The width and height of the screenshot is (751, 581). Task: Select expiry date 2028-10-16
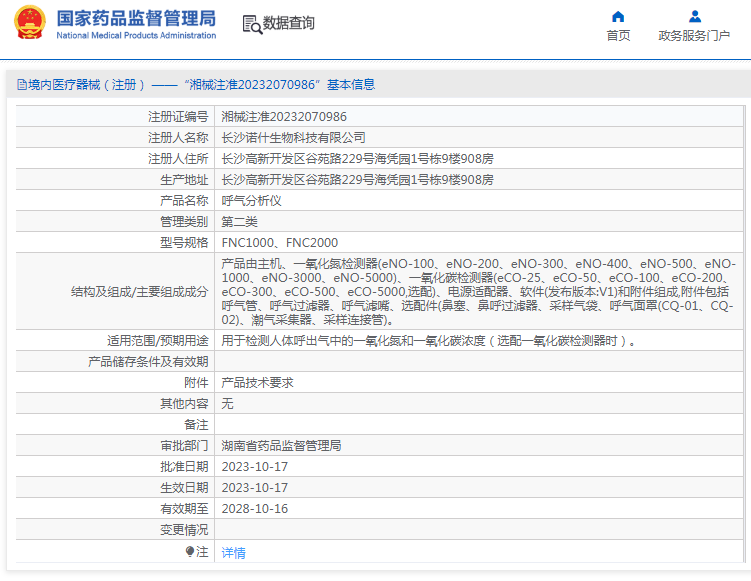(x=255, y=509)
